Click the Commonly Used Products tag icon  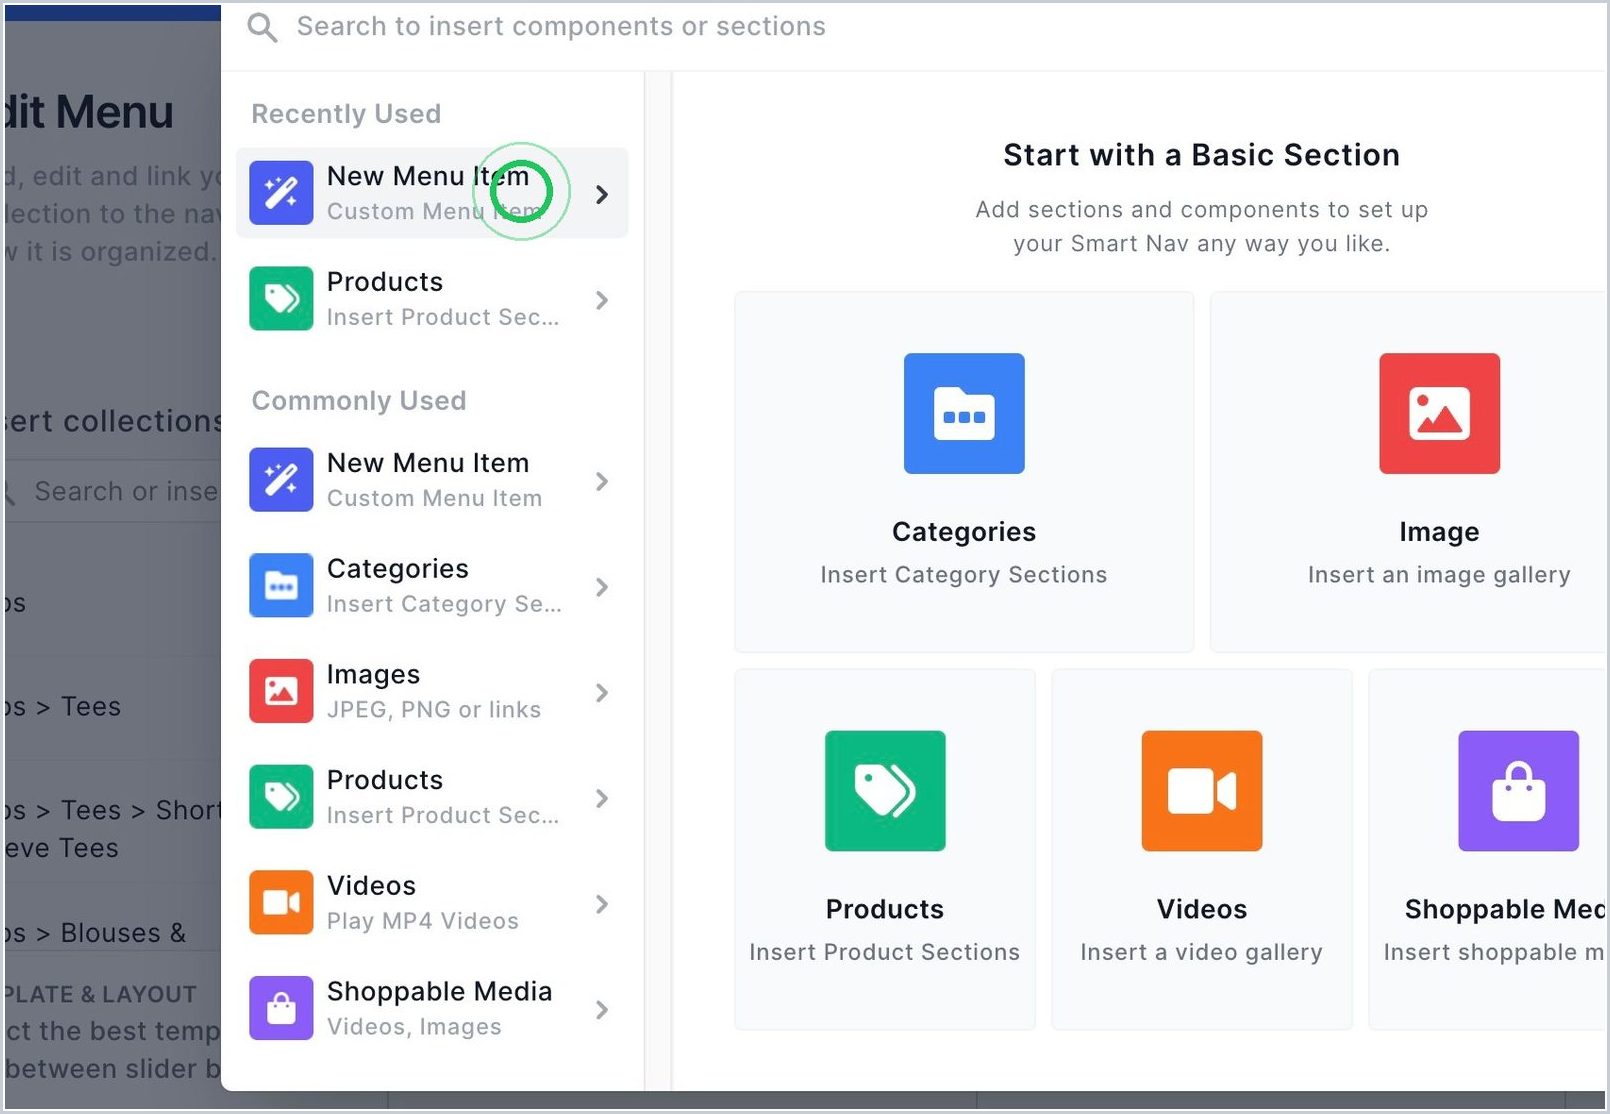(281, 797)
